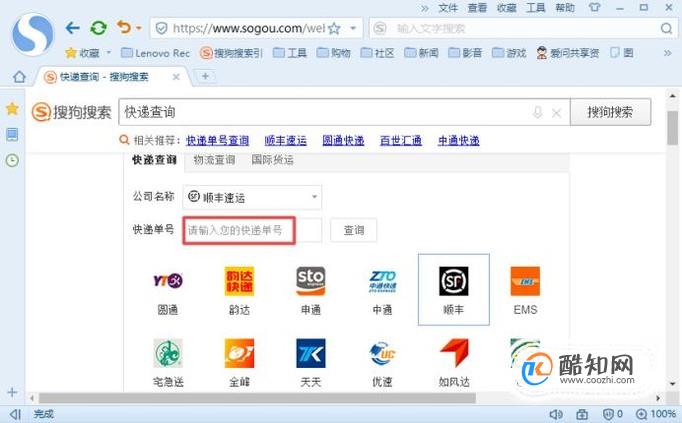Open the 爱问共享资 bookmark
Viewport: 682px width, 423px height.
click(568, 53)
